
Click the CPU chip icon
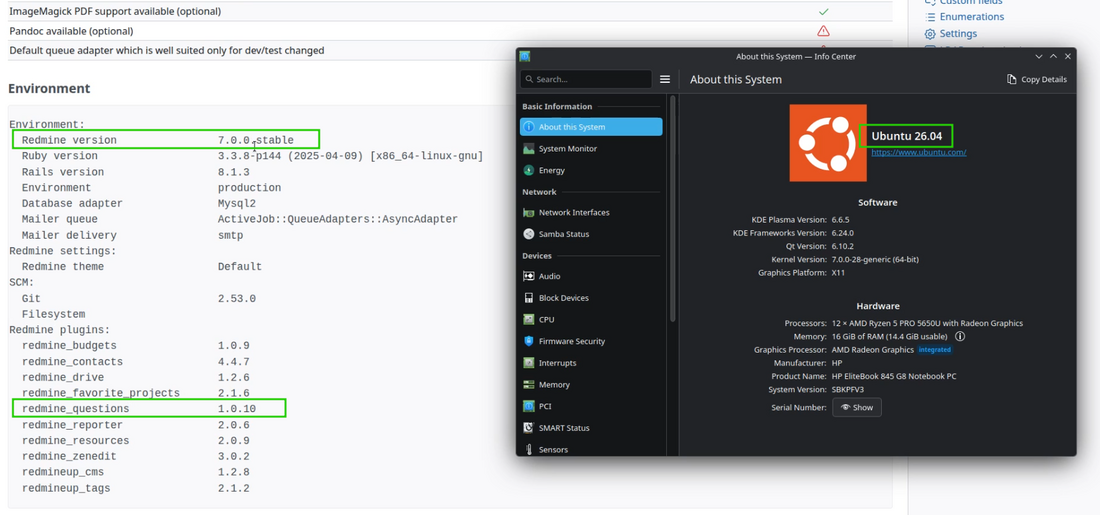(529, 319)
